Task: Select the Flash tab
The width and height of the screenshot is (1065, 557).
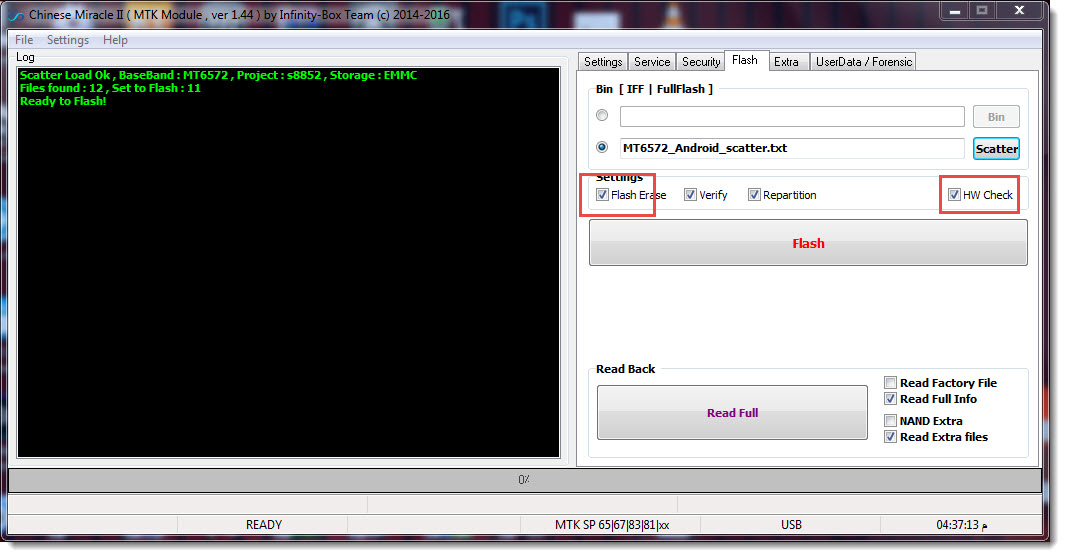Action: point(745,60)
